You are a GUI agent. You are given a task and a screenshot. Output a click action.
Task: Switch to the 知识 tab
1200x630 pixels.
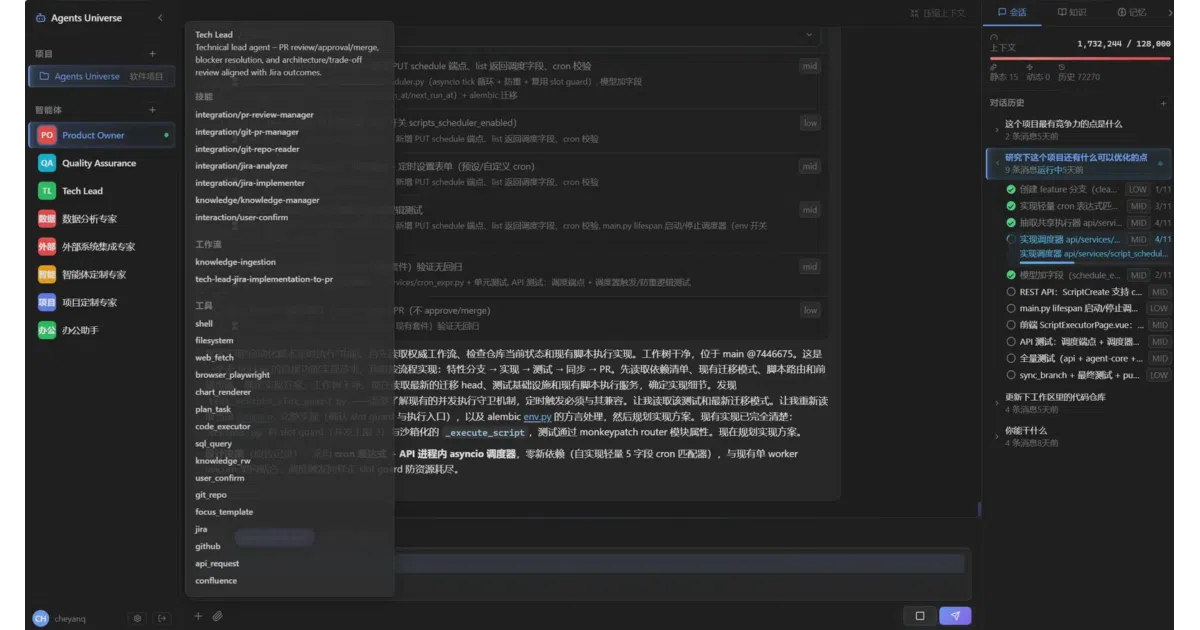coord(1072,12)
